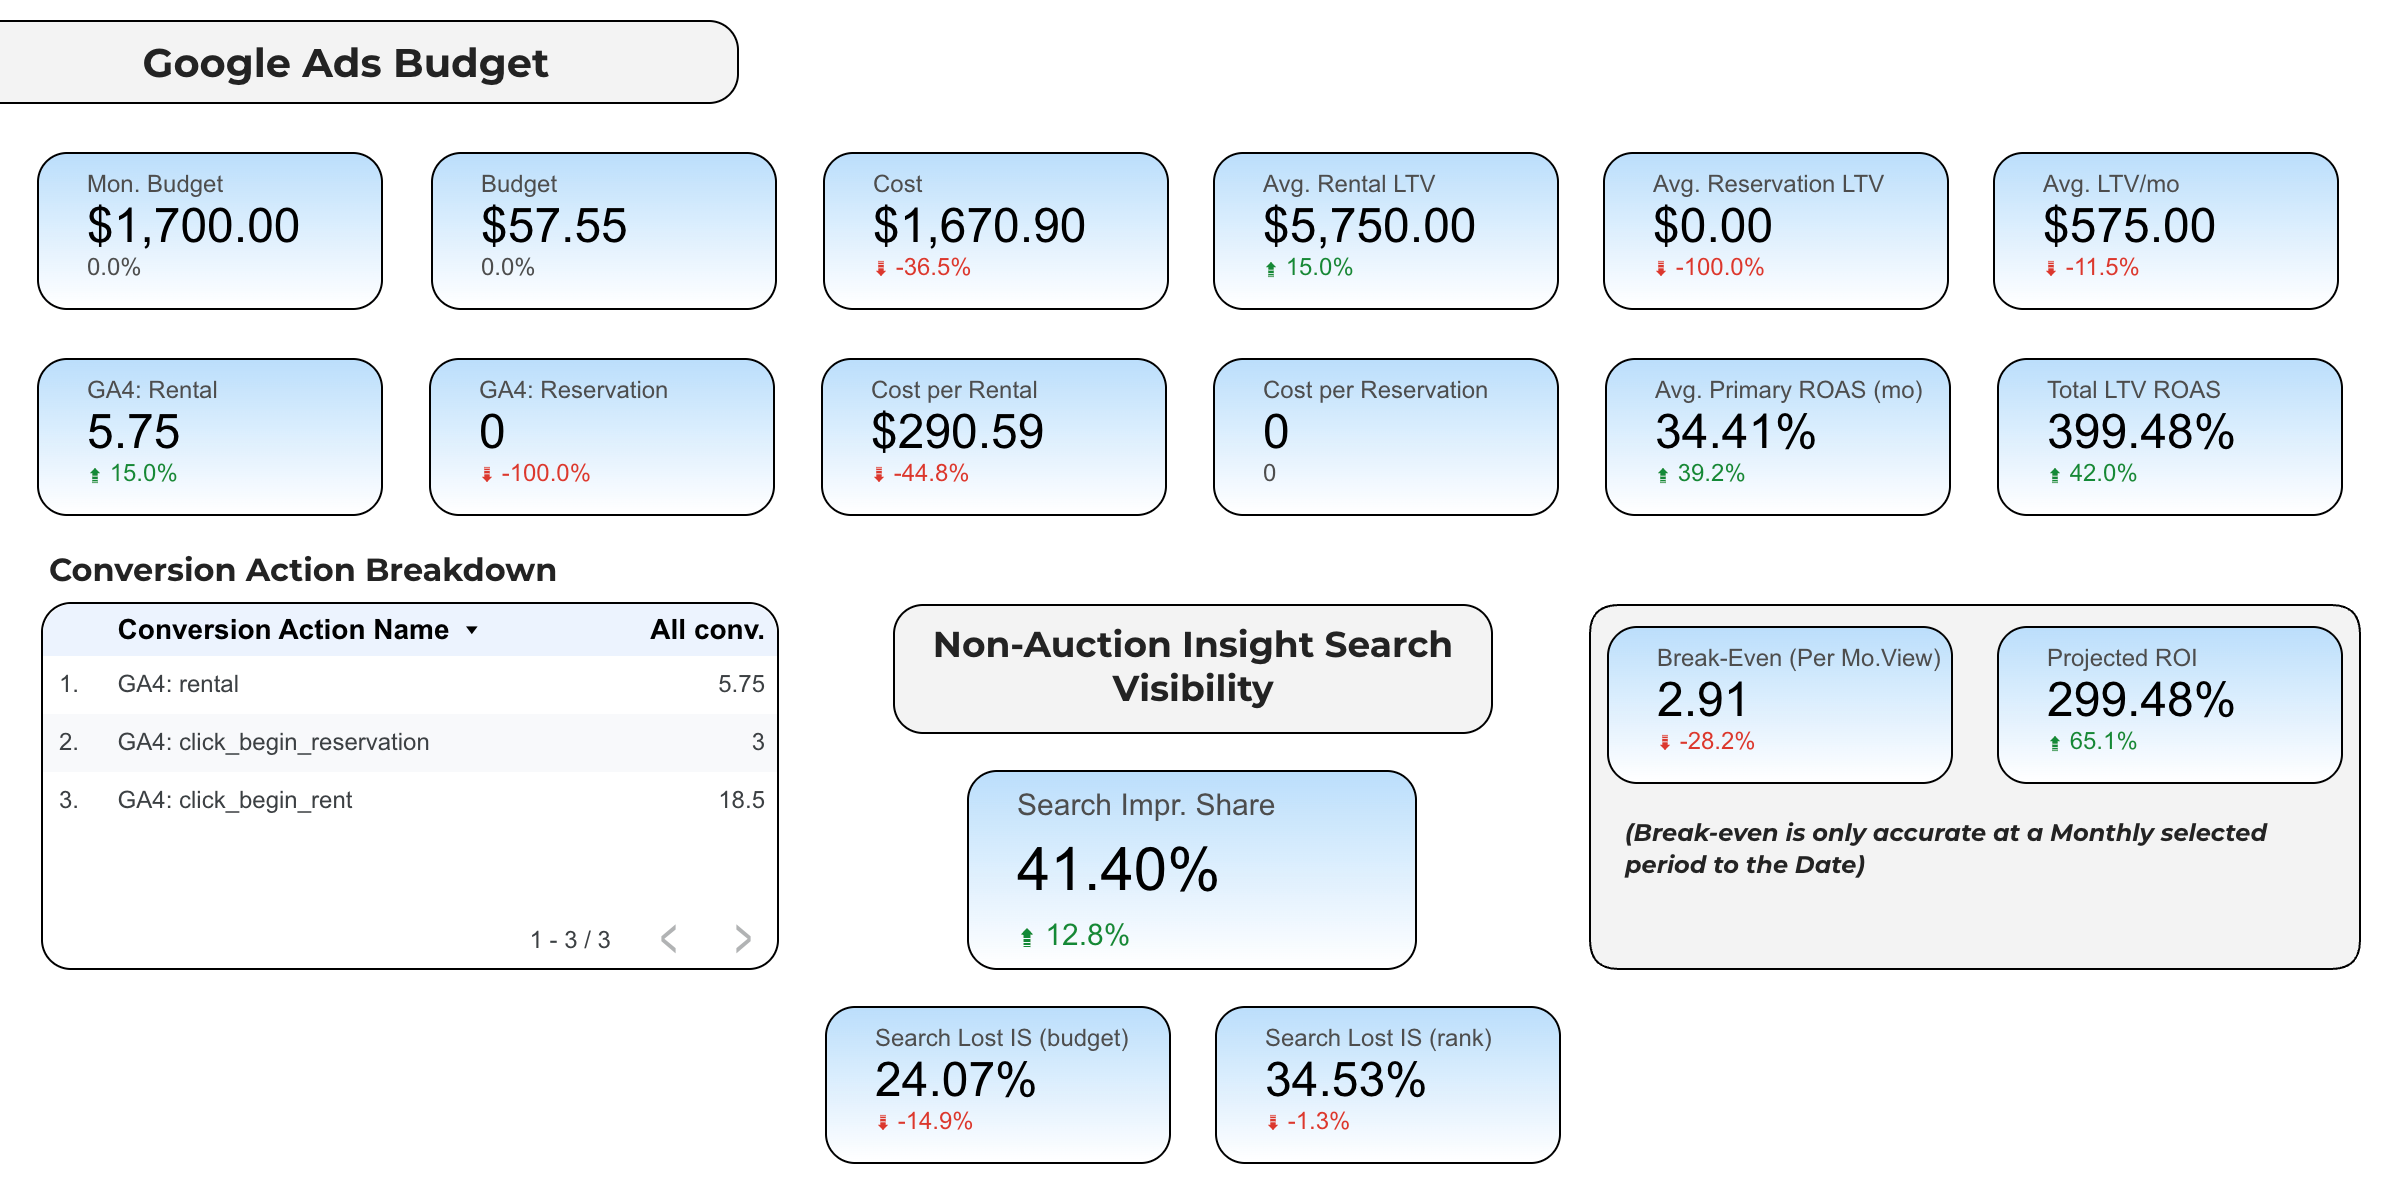2384x1182 pixels.
Task: Select the GA4: click_begin_reservation row
Action: (x=410, y=742)
